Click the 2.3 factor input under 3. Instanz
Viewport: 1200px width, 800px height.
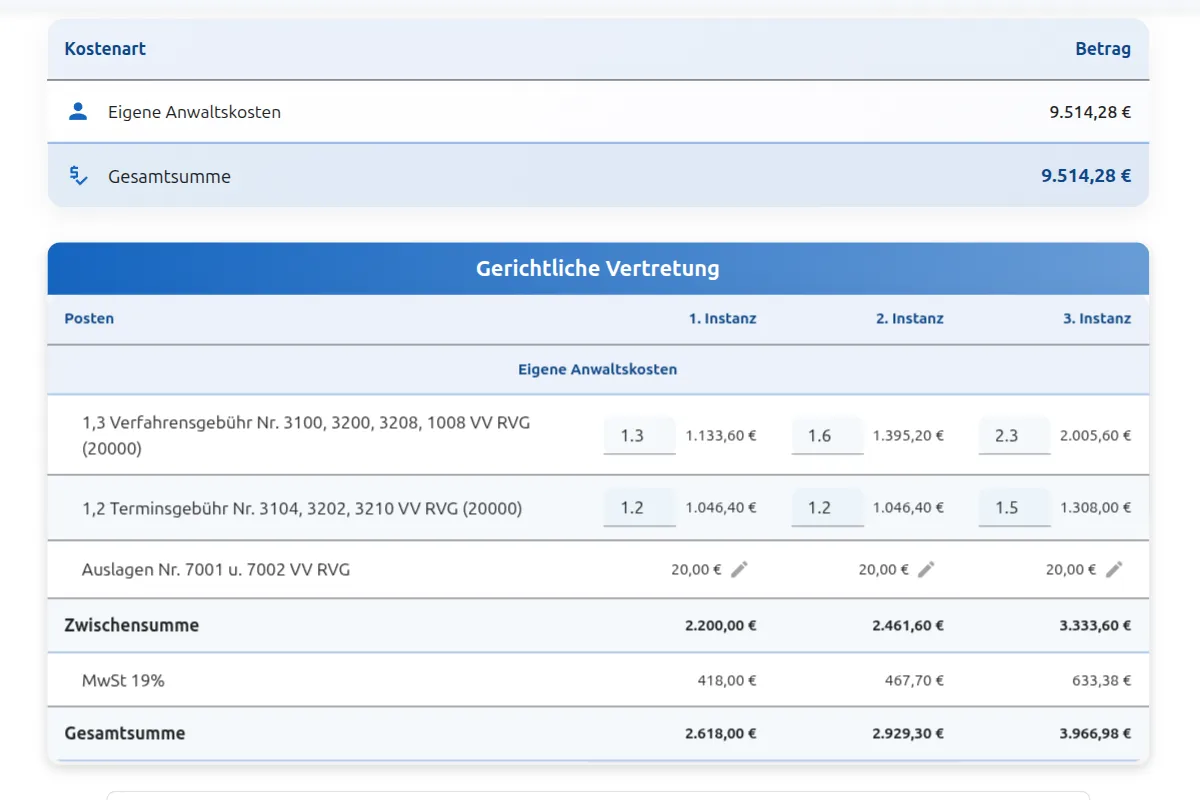(x=1014, y=435)
